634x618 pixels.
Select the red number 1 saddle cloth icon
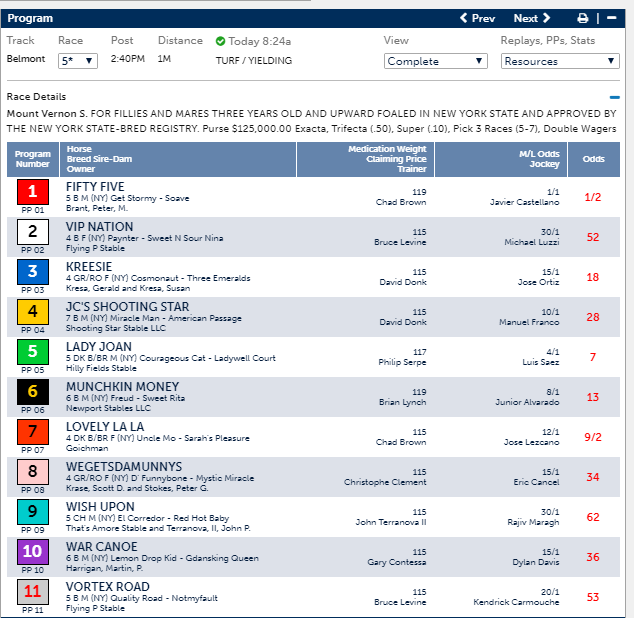(33, 192)
